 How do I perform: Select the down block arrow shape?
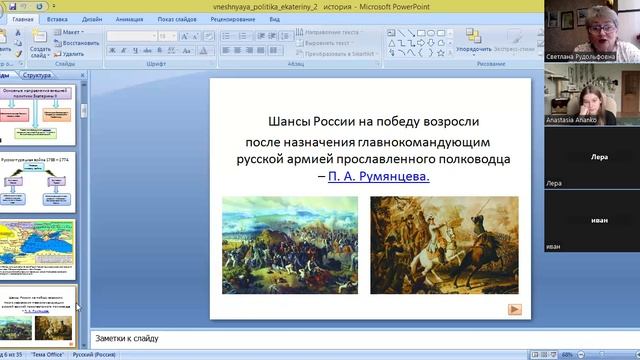tap(431, 43)
